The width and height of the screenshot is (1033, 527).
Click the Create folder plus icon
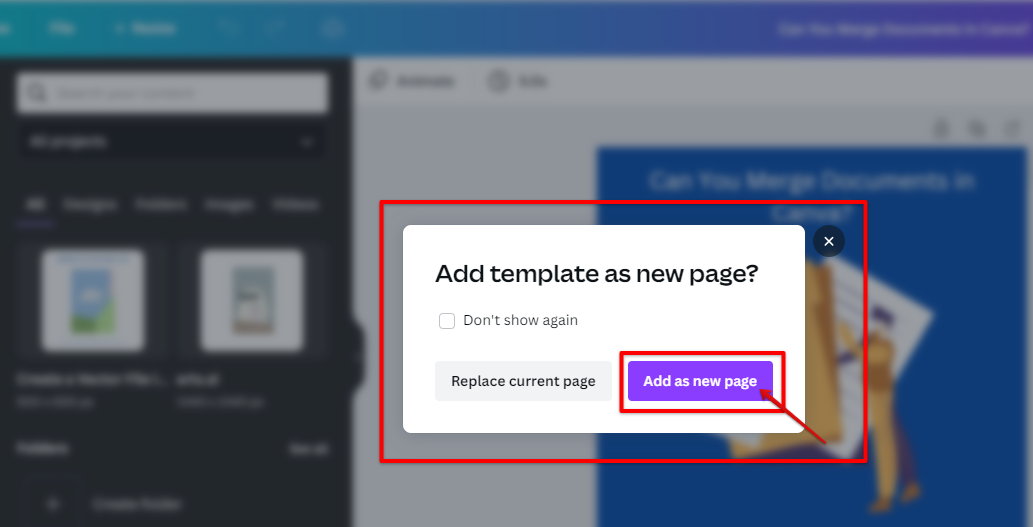point(53,504)
